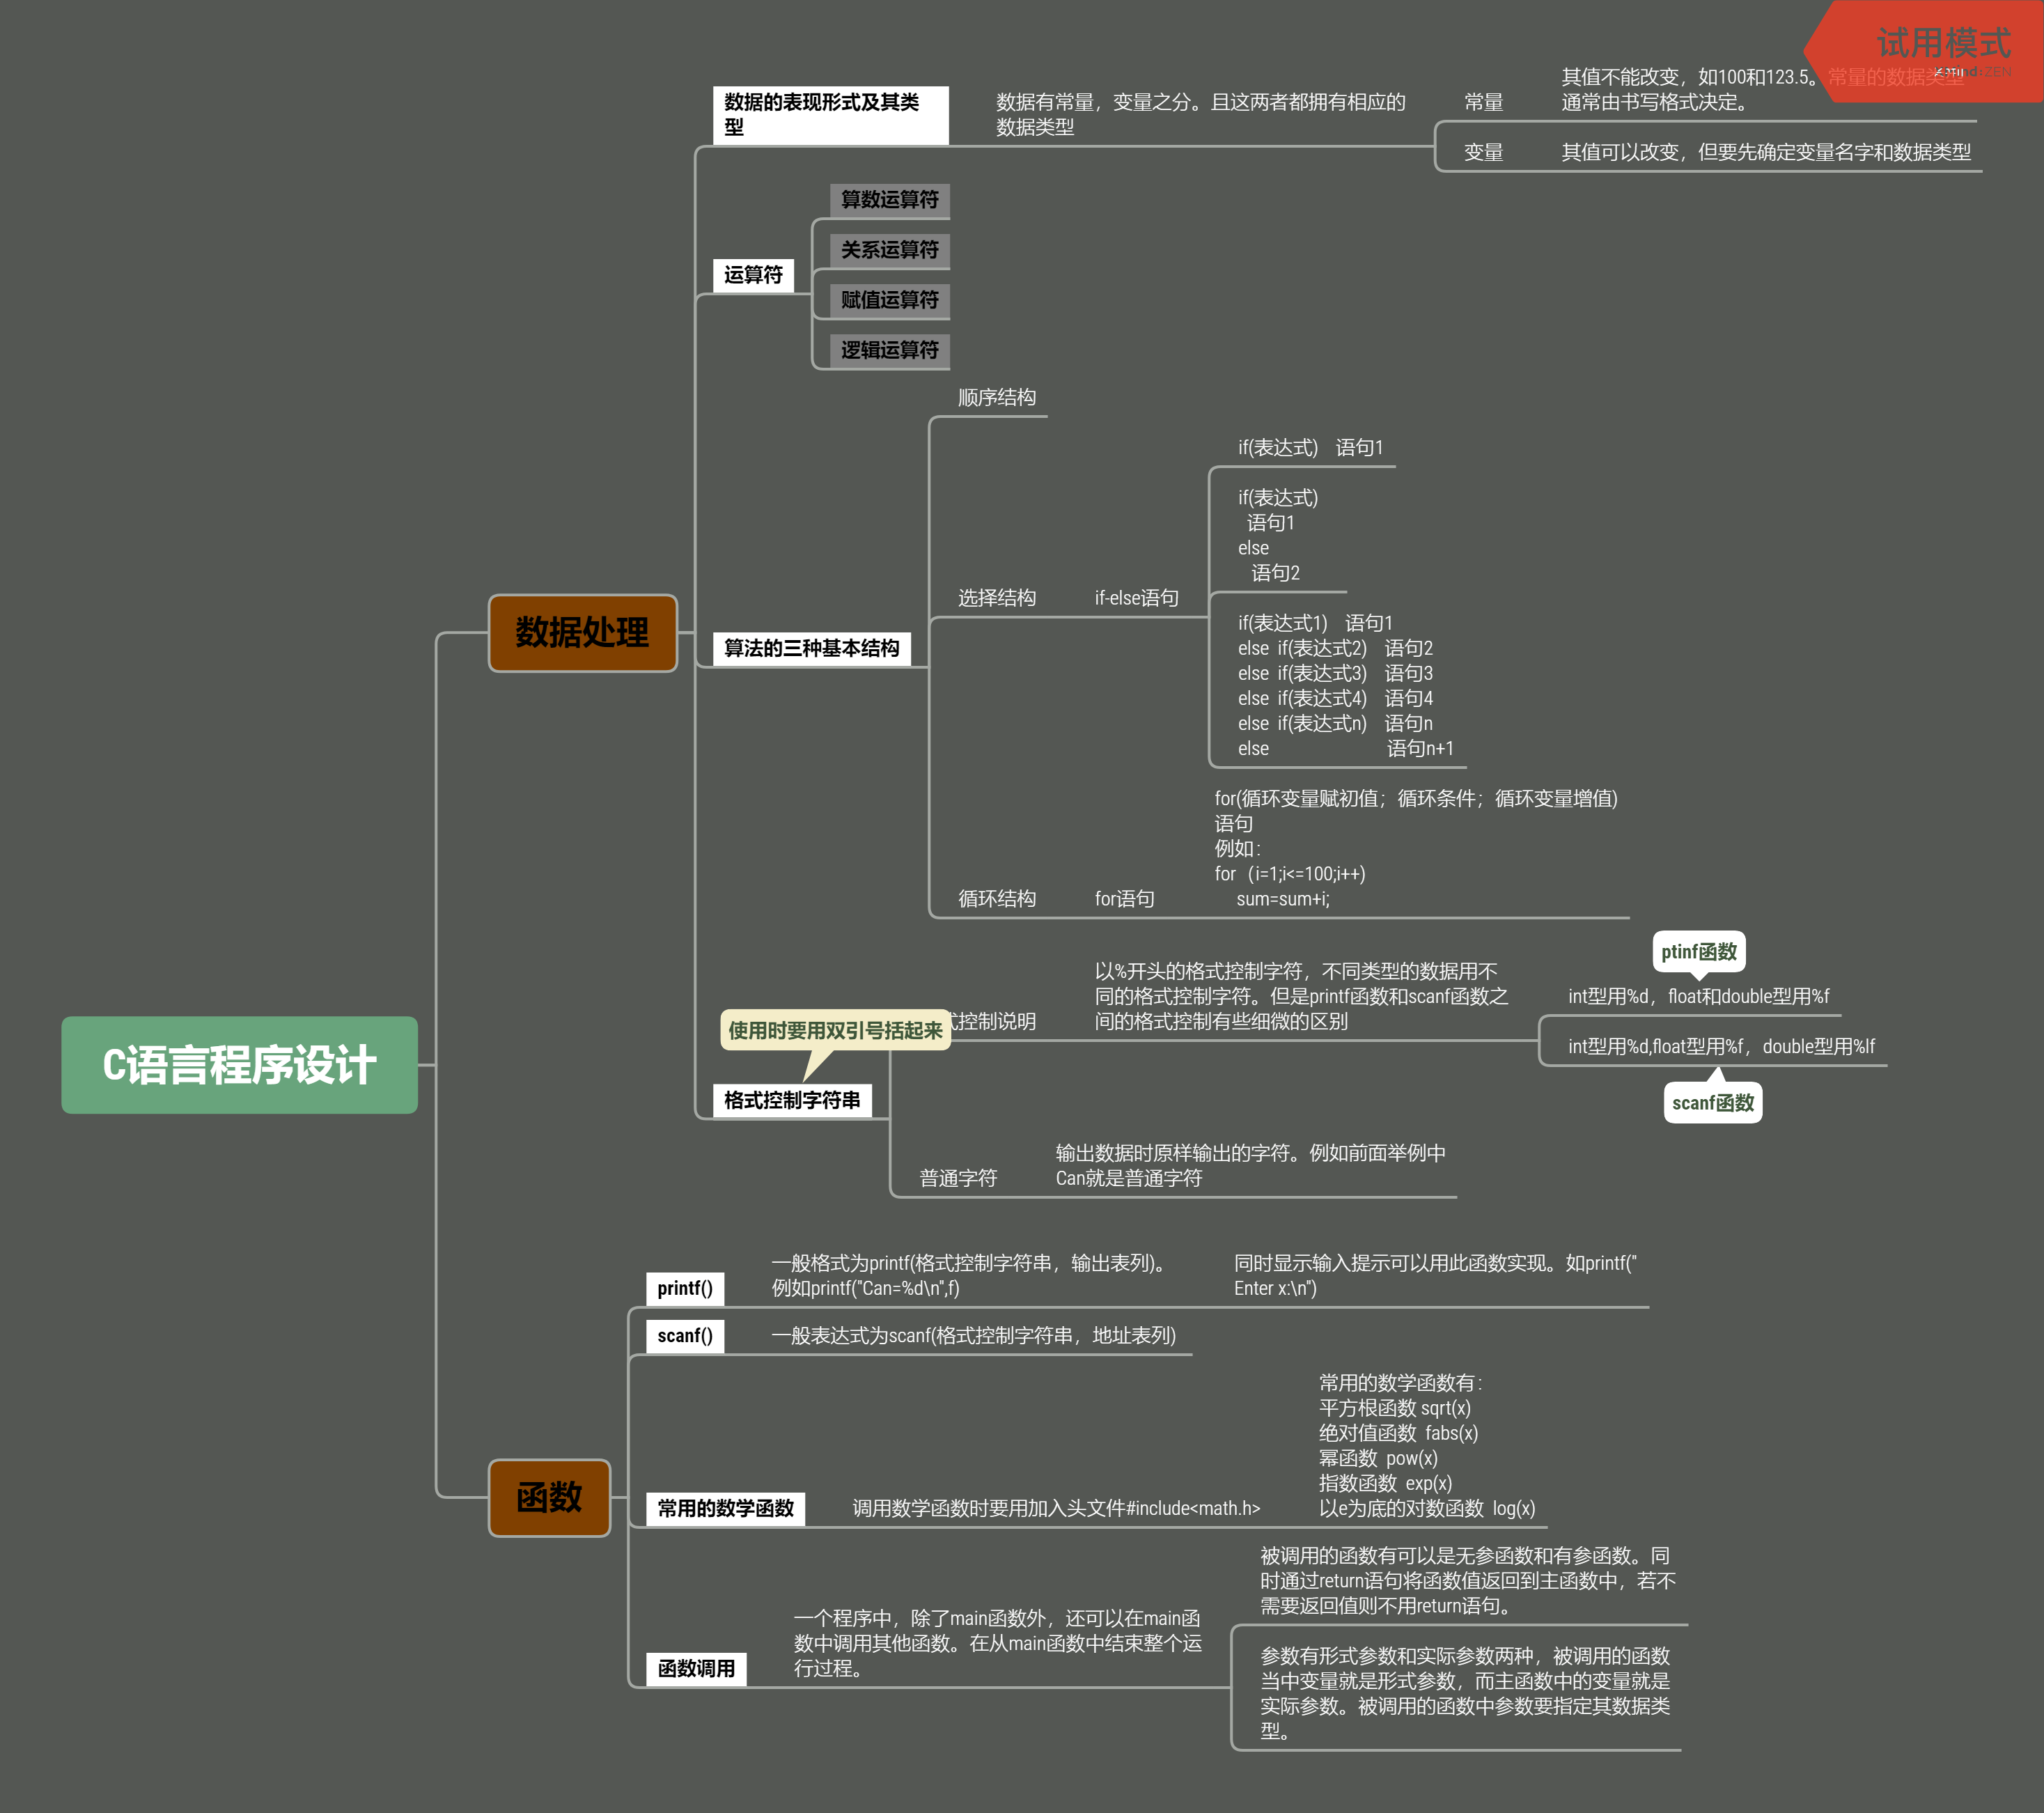Screen dimensions: 2044x1813
Task: Select the scanf() subtopic
Action: pyautogui.click(x=685, y=1336)
